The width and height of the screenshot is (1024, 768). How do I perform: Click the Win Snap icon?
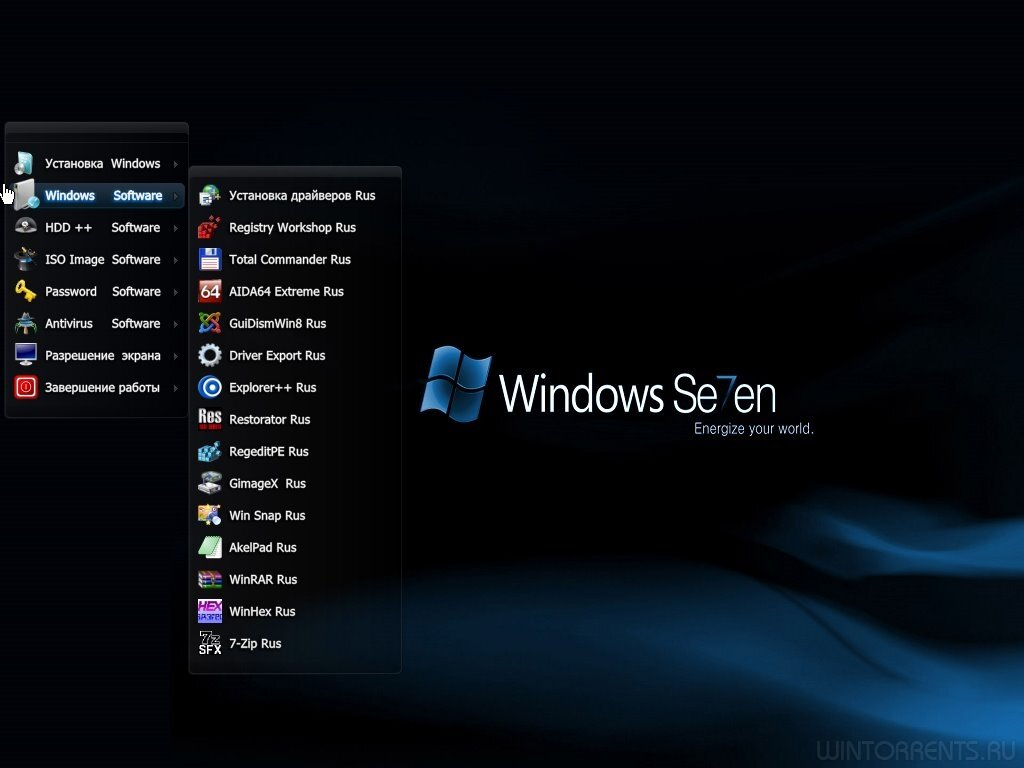(x=210, y=515)
